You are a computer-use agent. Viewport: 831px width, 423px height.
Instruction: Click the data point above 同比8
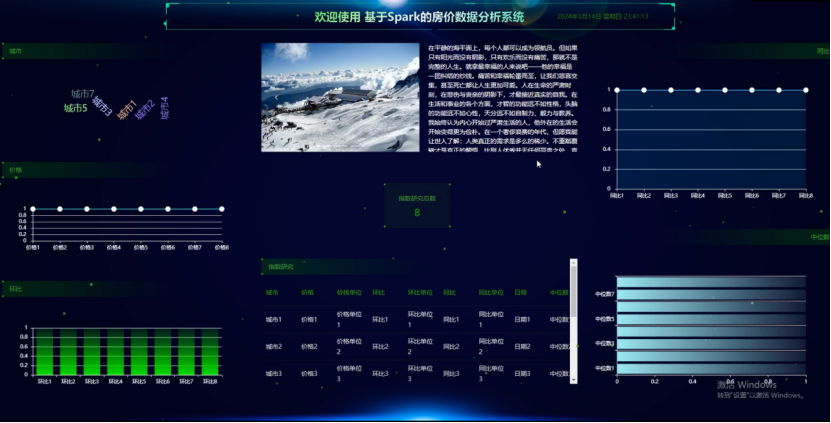click(806, 90)
